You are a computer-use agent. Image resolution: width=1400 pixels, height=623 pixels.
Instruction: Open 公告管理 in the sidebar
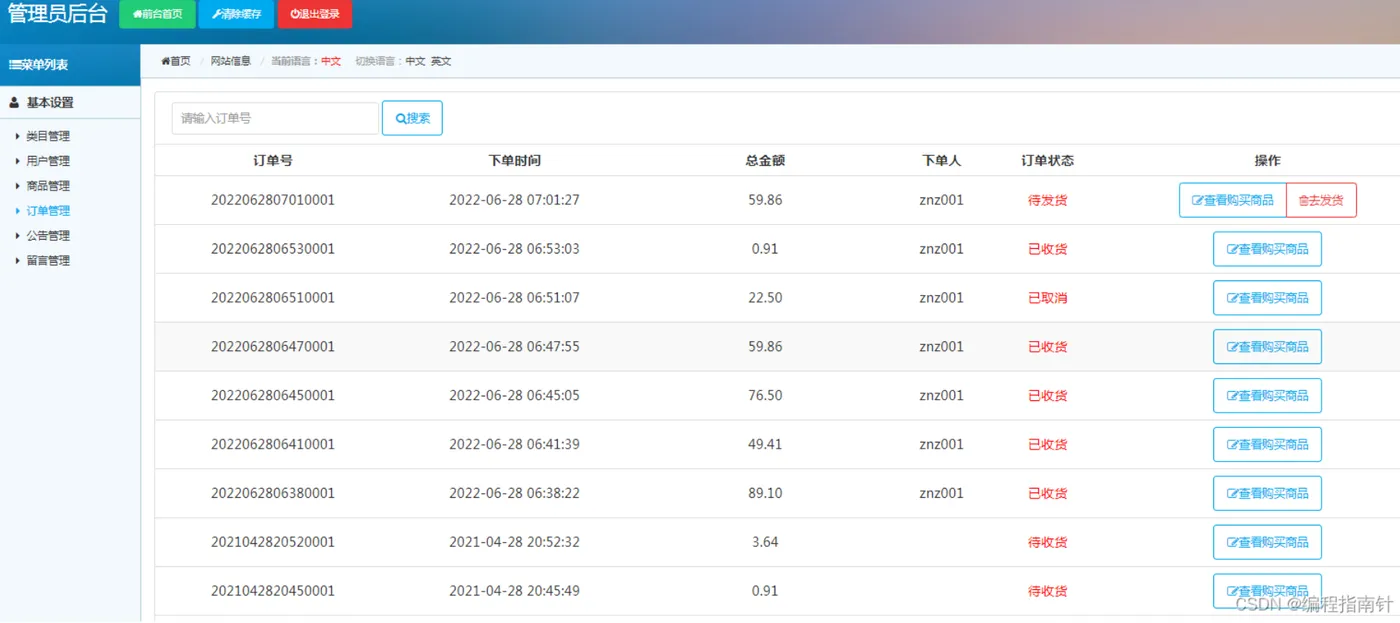[48, 236]
